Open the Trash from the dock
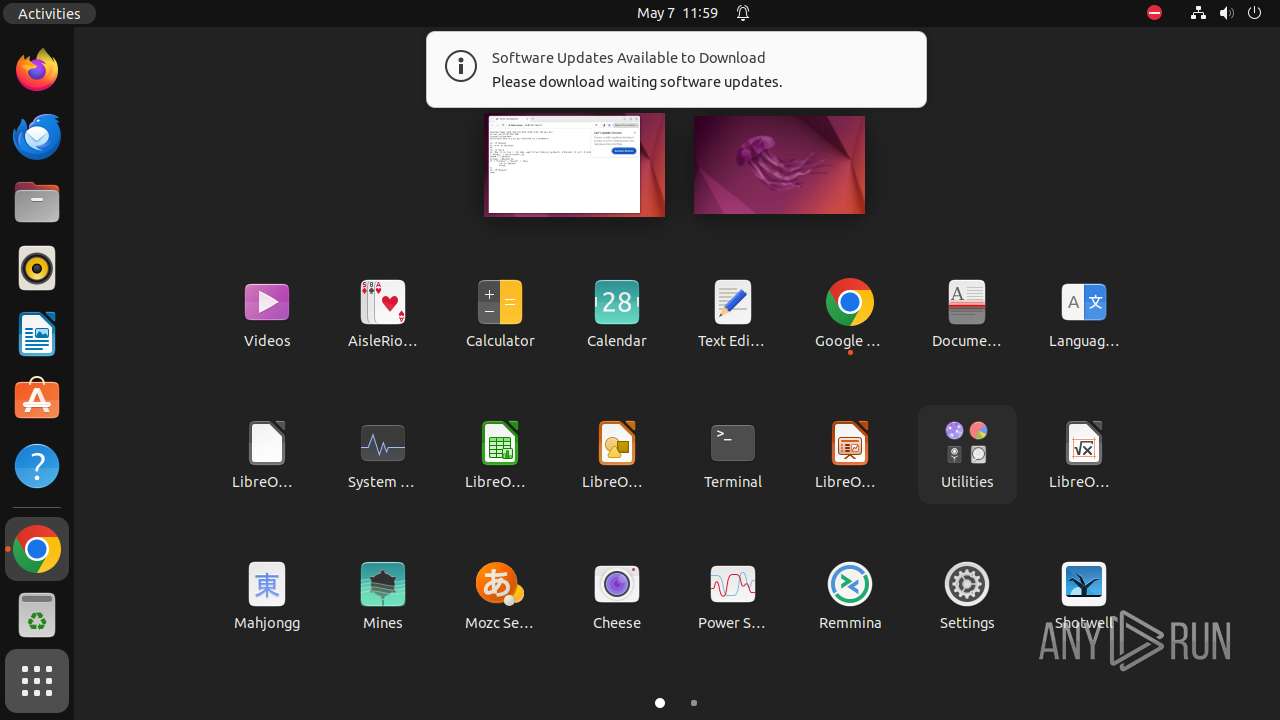1280x720 pixels. (x=37, y=615)
